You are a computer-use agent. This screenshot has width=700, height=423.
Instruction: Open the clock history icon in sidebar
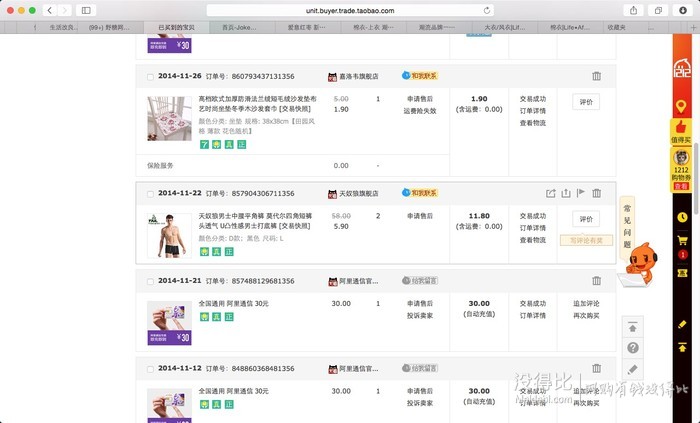click(x=682, y=217)
